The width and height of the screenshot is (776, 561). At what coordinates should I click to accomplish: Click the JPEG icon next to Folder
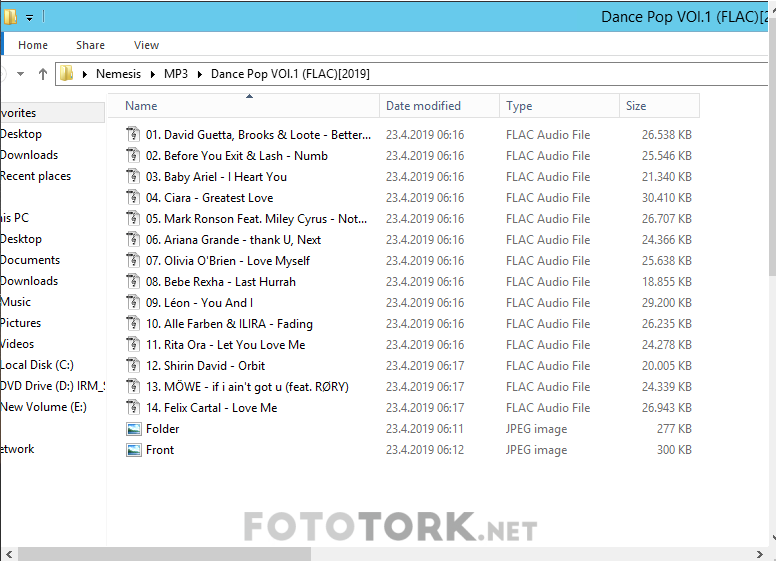133,428
